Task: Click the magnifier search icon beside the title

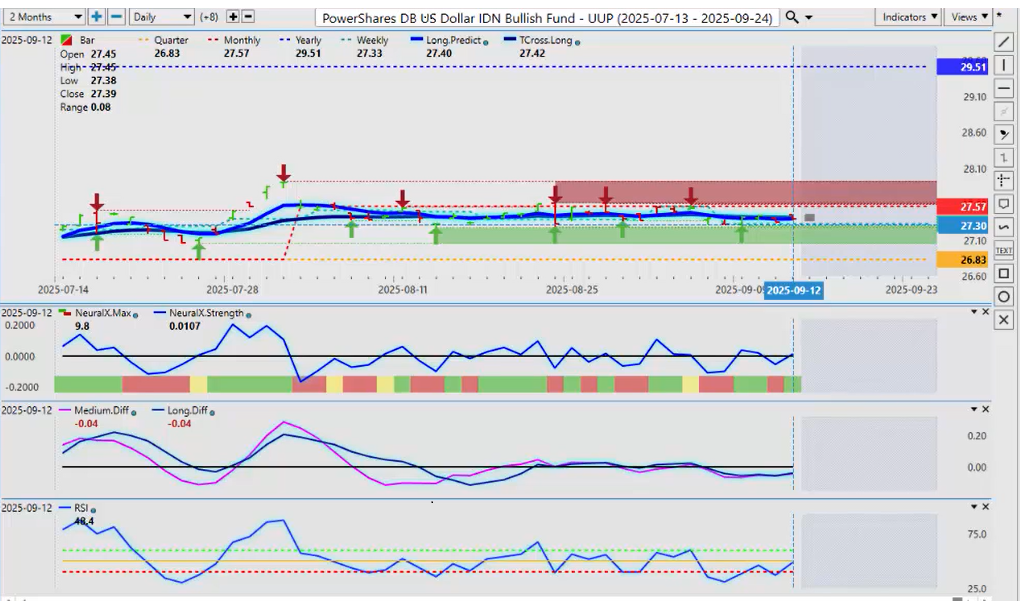Action: tap(792, 17)
